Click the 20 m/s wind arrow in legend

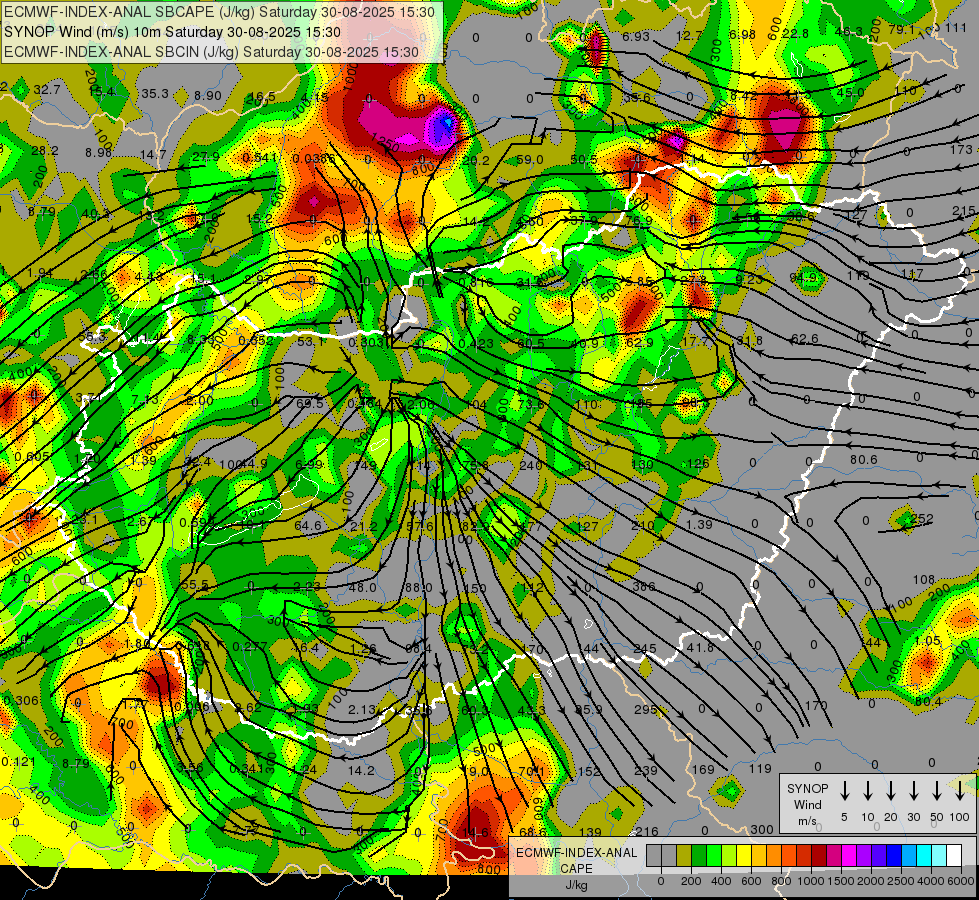pos(891,791)
